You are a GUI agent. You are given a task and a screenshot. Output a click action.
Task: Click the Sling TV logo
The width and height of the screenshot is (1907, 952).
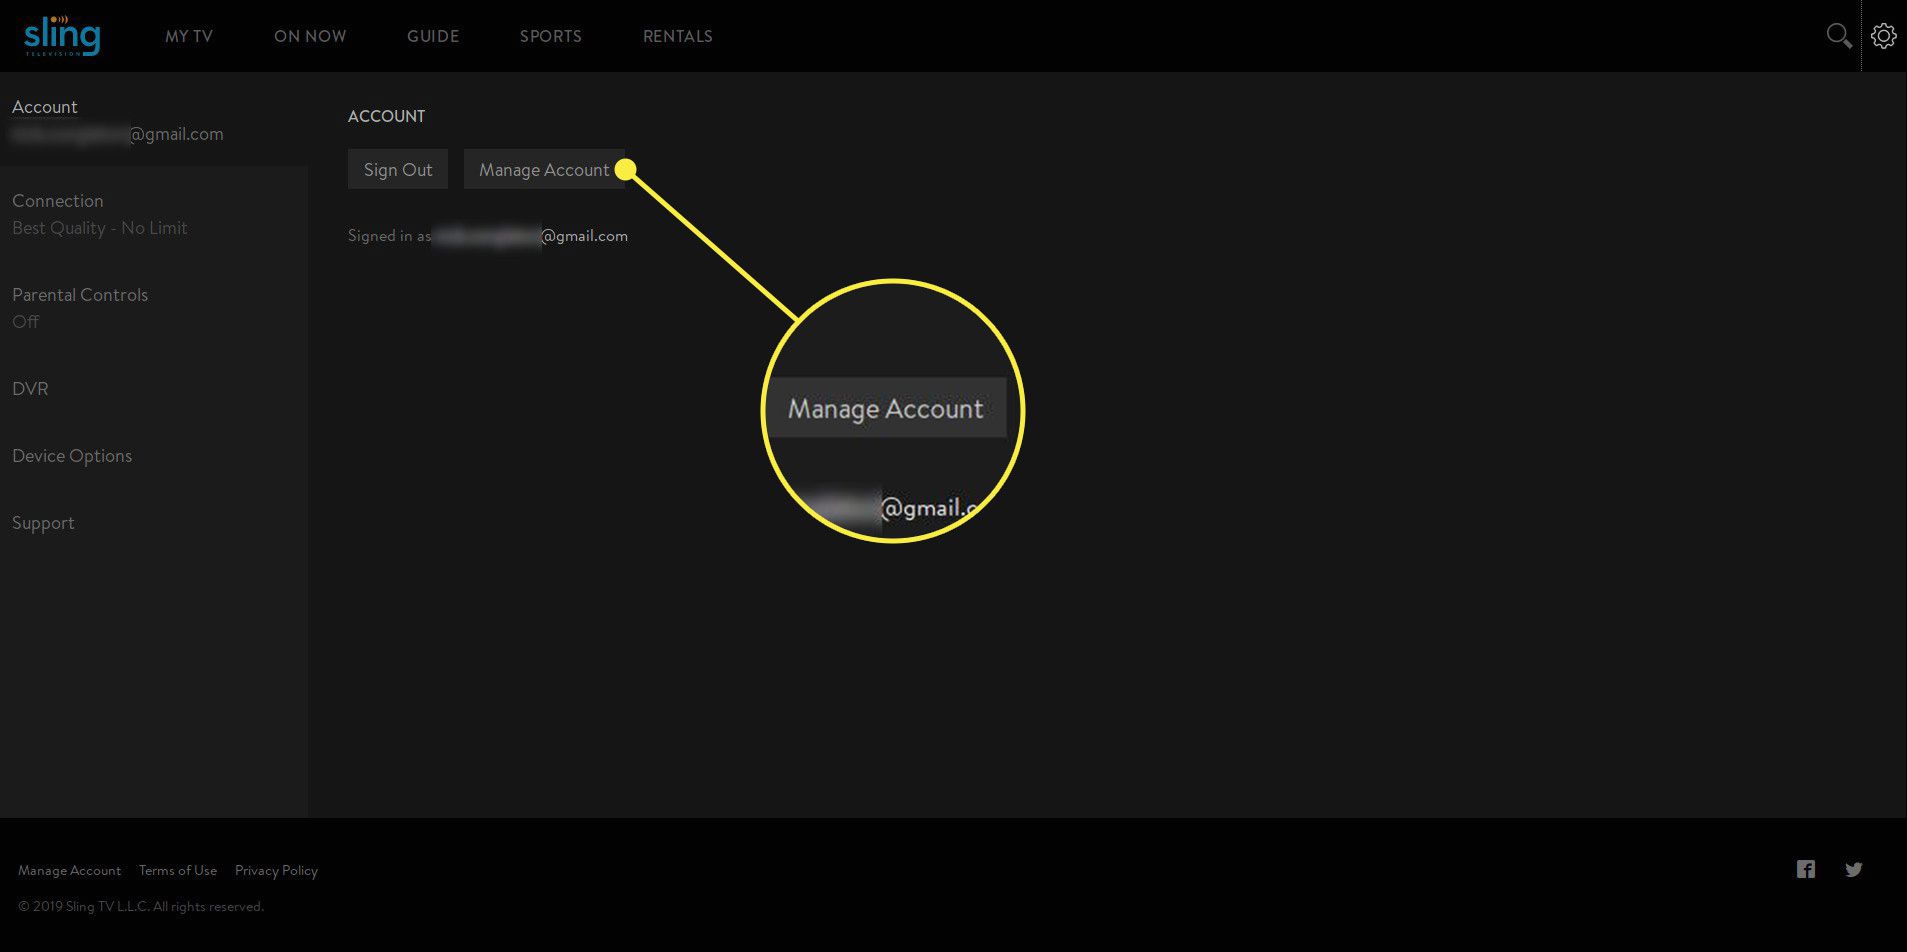coord(62,36)
